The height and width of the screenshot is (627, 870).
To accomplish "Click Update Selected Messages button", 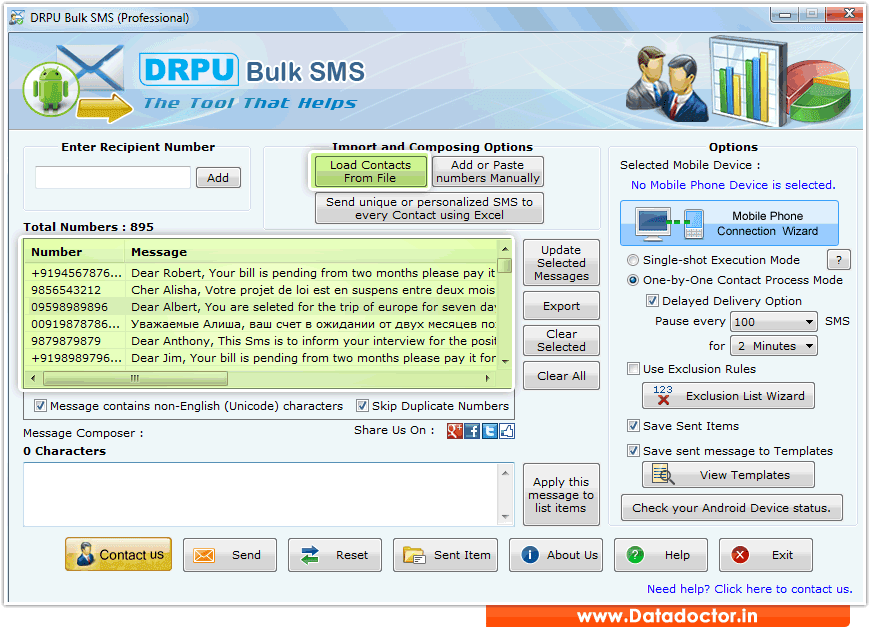I will 561,263.
